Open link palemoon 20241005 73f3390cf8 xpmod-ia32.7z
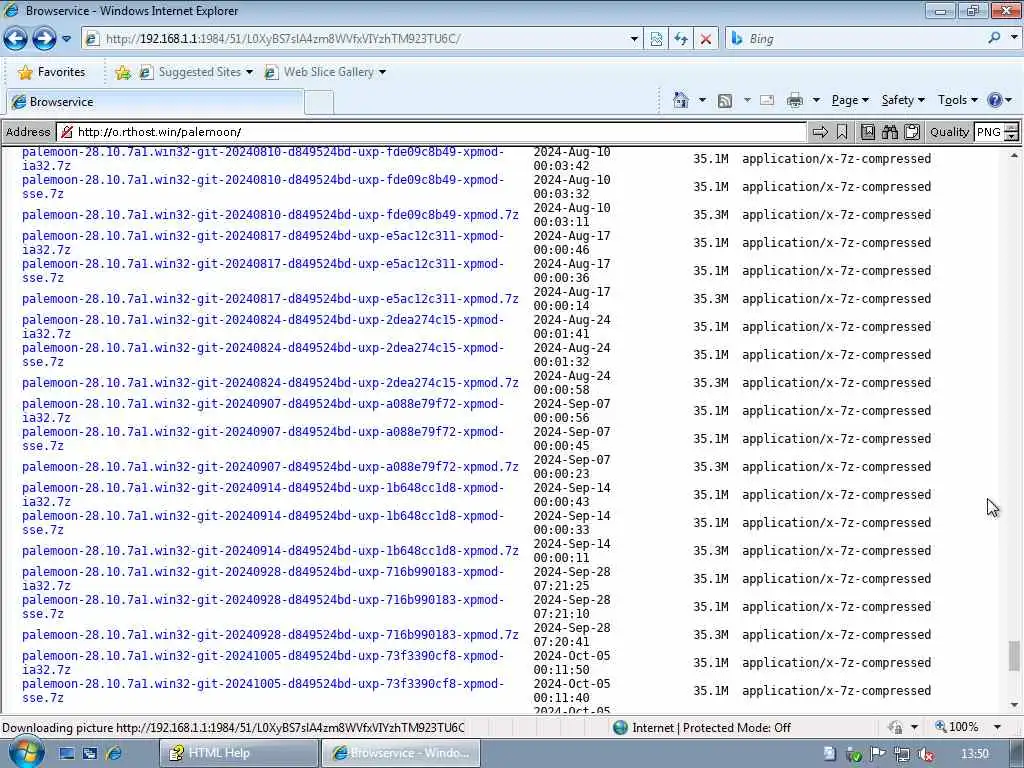 (263, 663)
